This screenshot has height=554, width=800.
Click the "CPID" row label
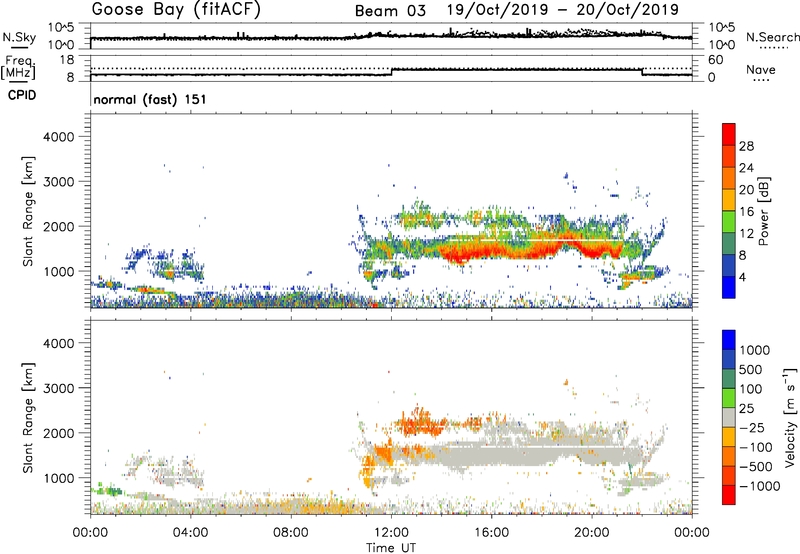(22, 95)
